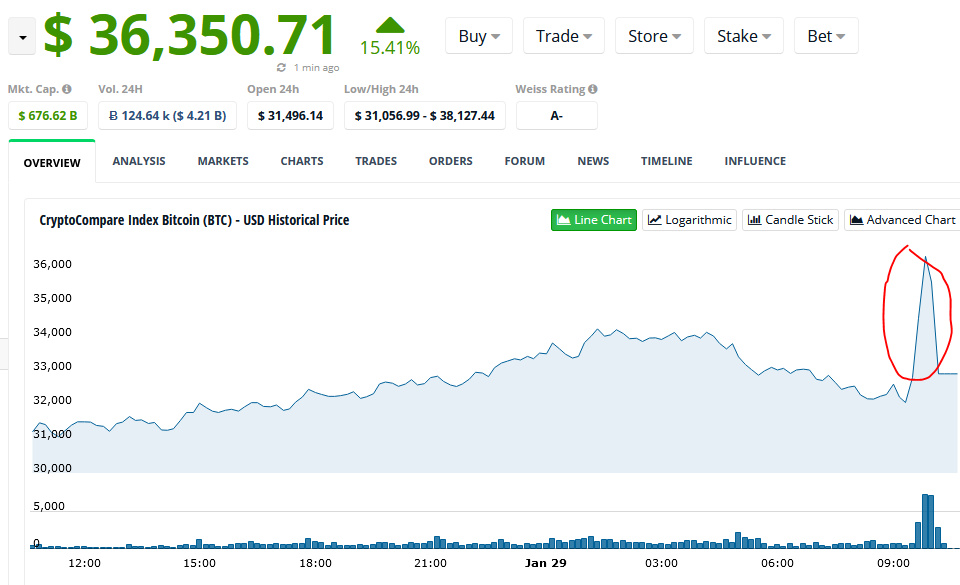Switch to the Analysis tab
The width and height of the screenshot is (960, 585).
coord(139,161)
